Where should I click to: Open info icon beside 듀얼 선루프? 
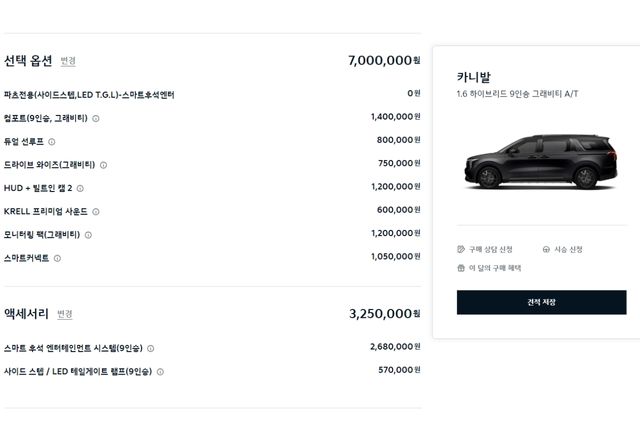[52, 141]
